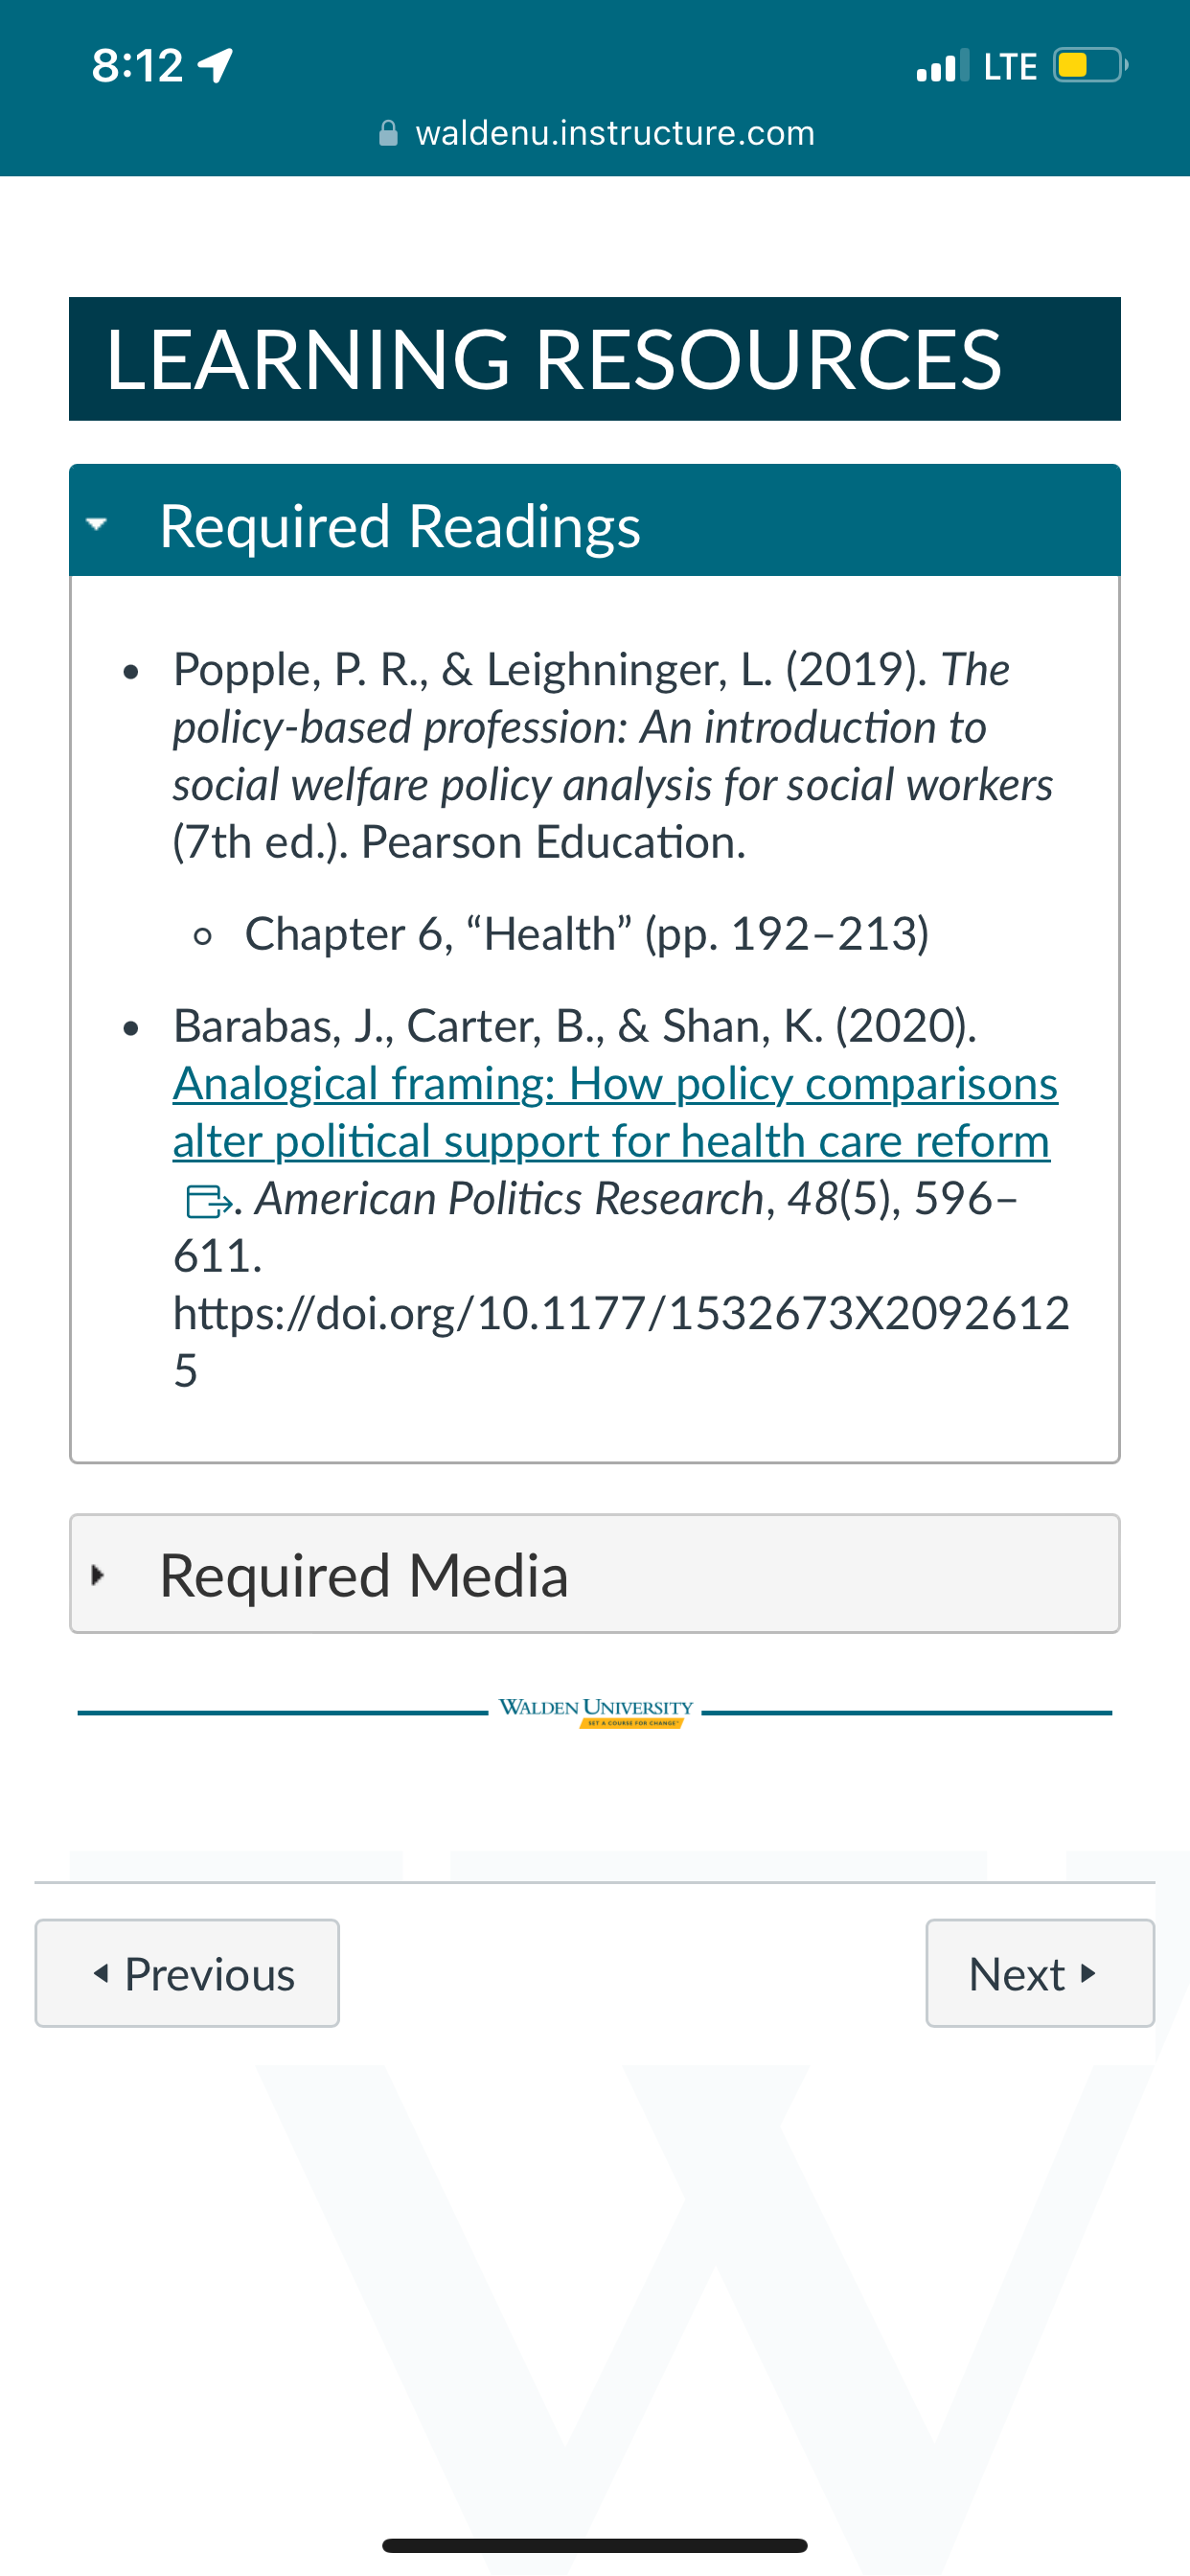Screen dimensions: 1190x2576
Task: Open the Analogical framing article link
Action: coord(614,1112)
